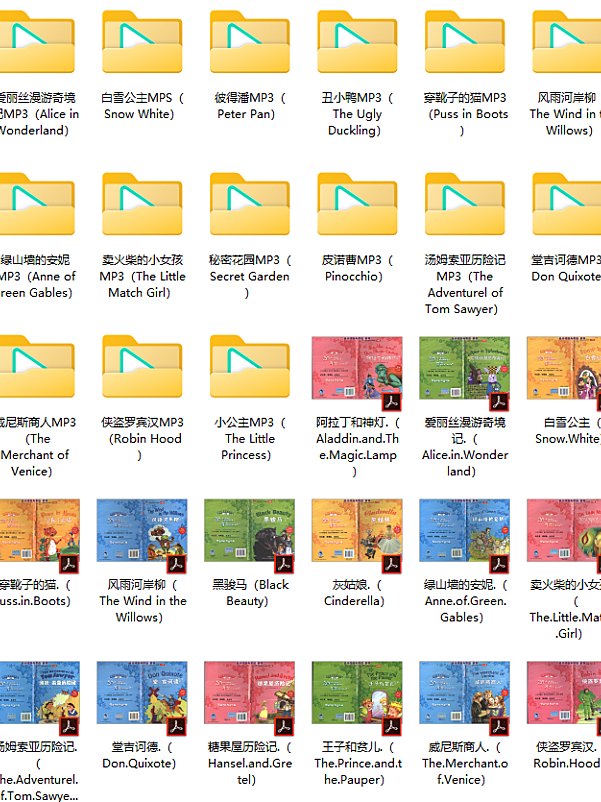Open the Peter Pan MP3 folder
Screen dimensions: 601x802
(x=250, y=44)
